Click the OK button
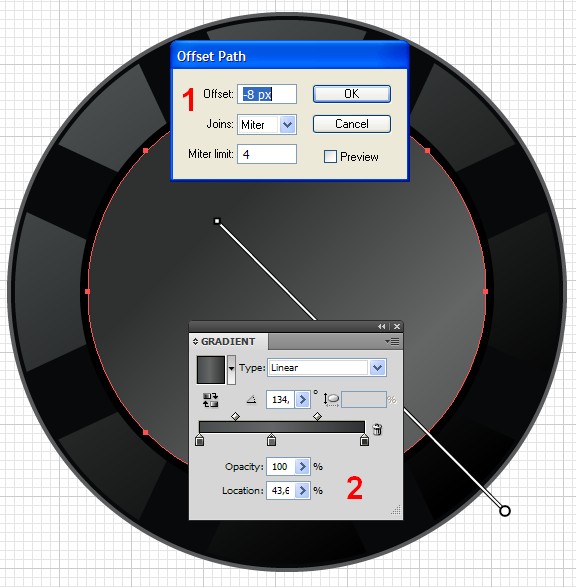Viewport: 576px width, 587px height. click(x=352, y=94)
